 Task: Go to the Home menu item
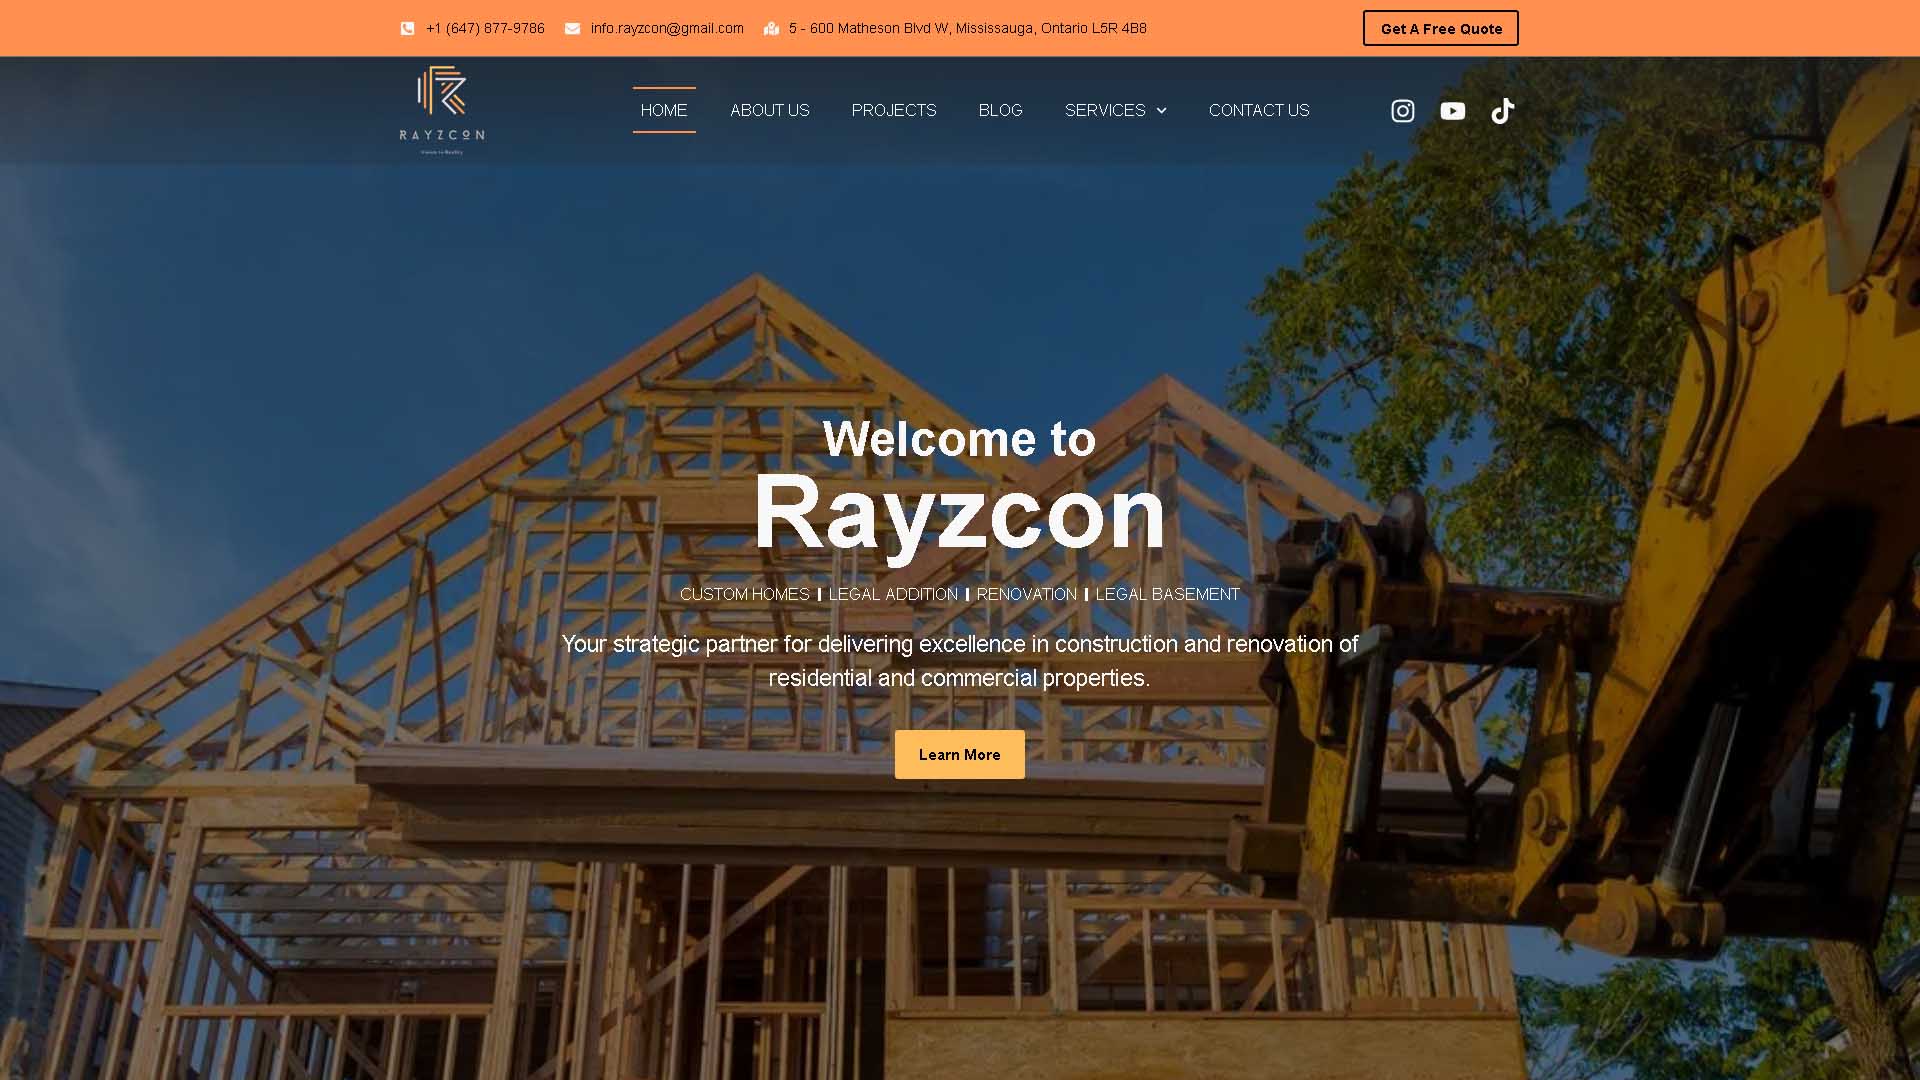coord(664,110)
